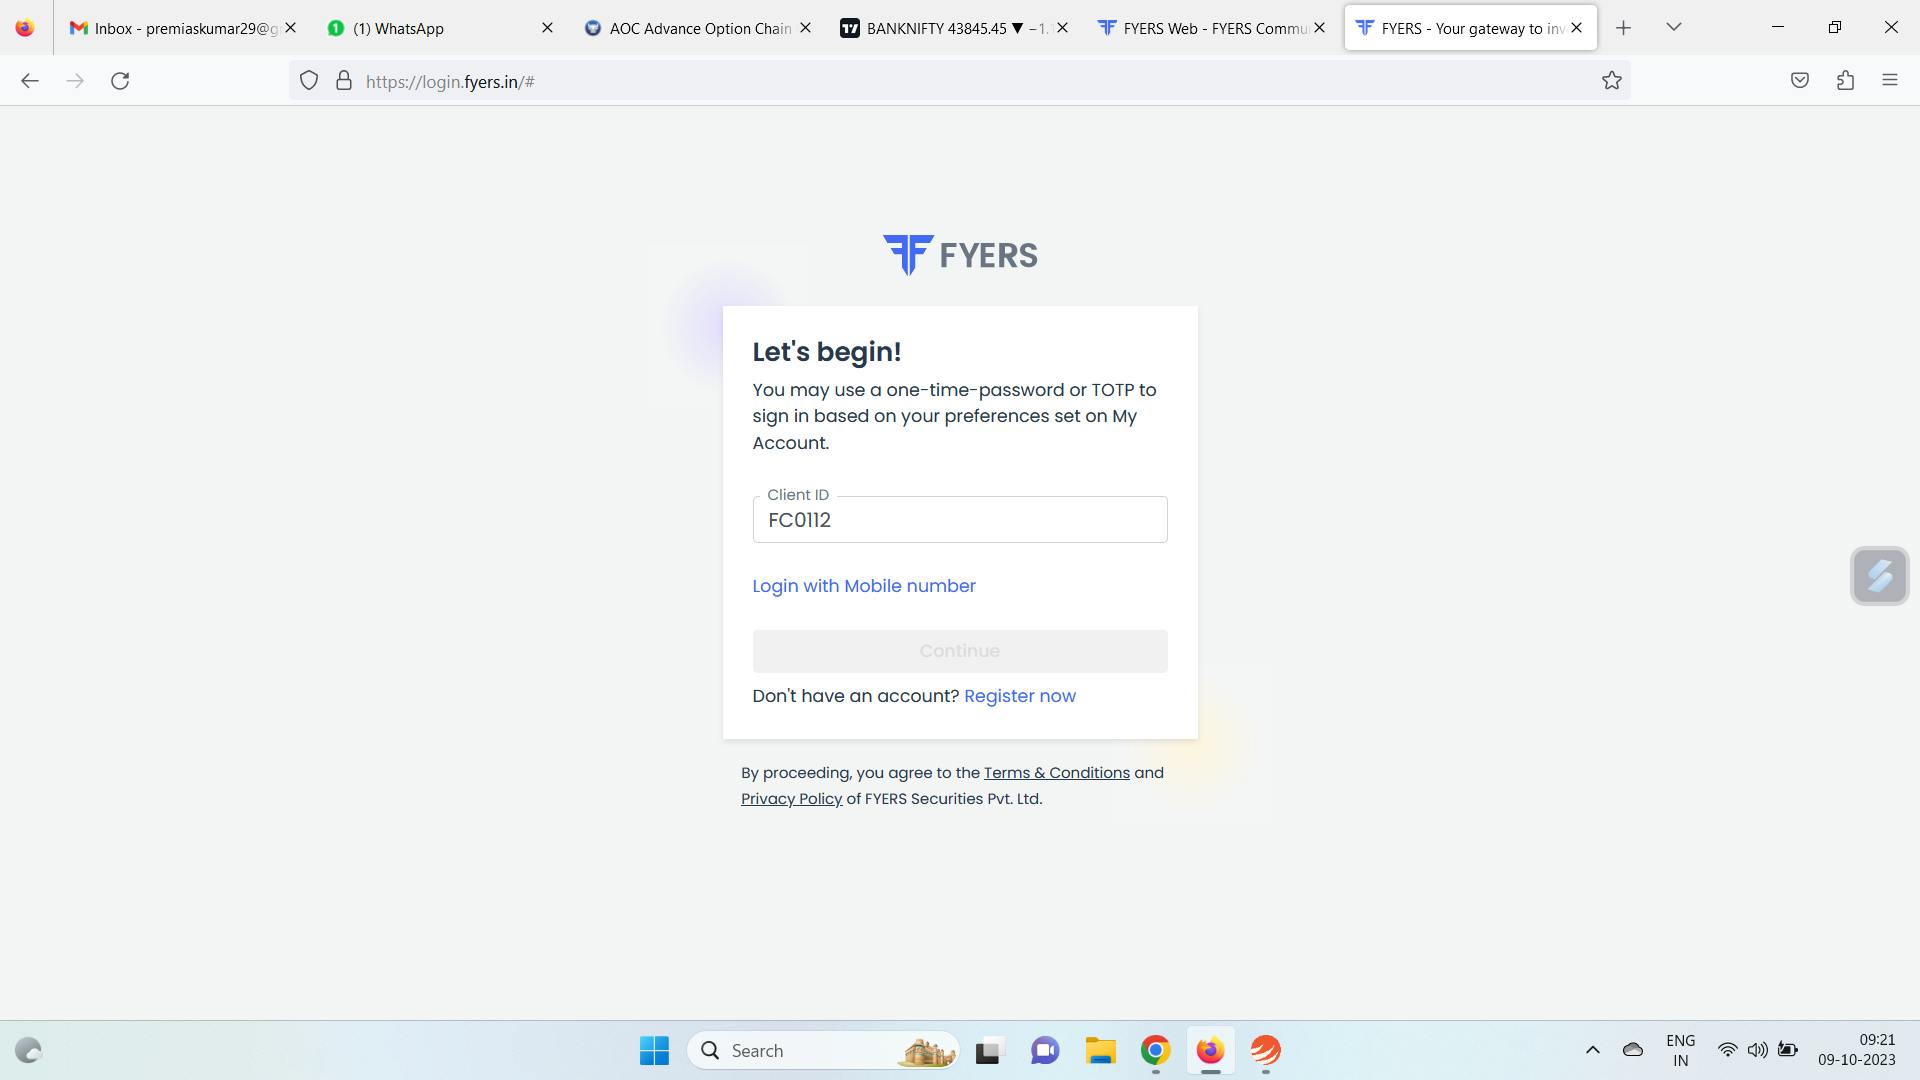The image size is (1920, 1080).
Task: Open the Wi-Fi network tray icon
Action: (1727, 1051)
